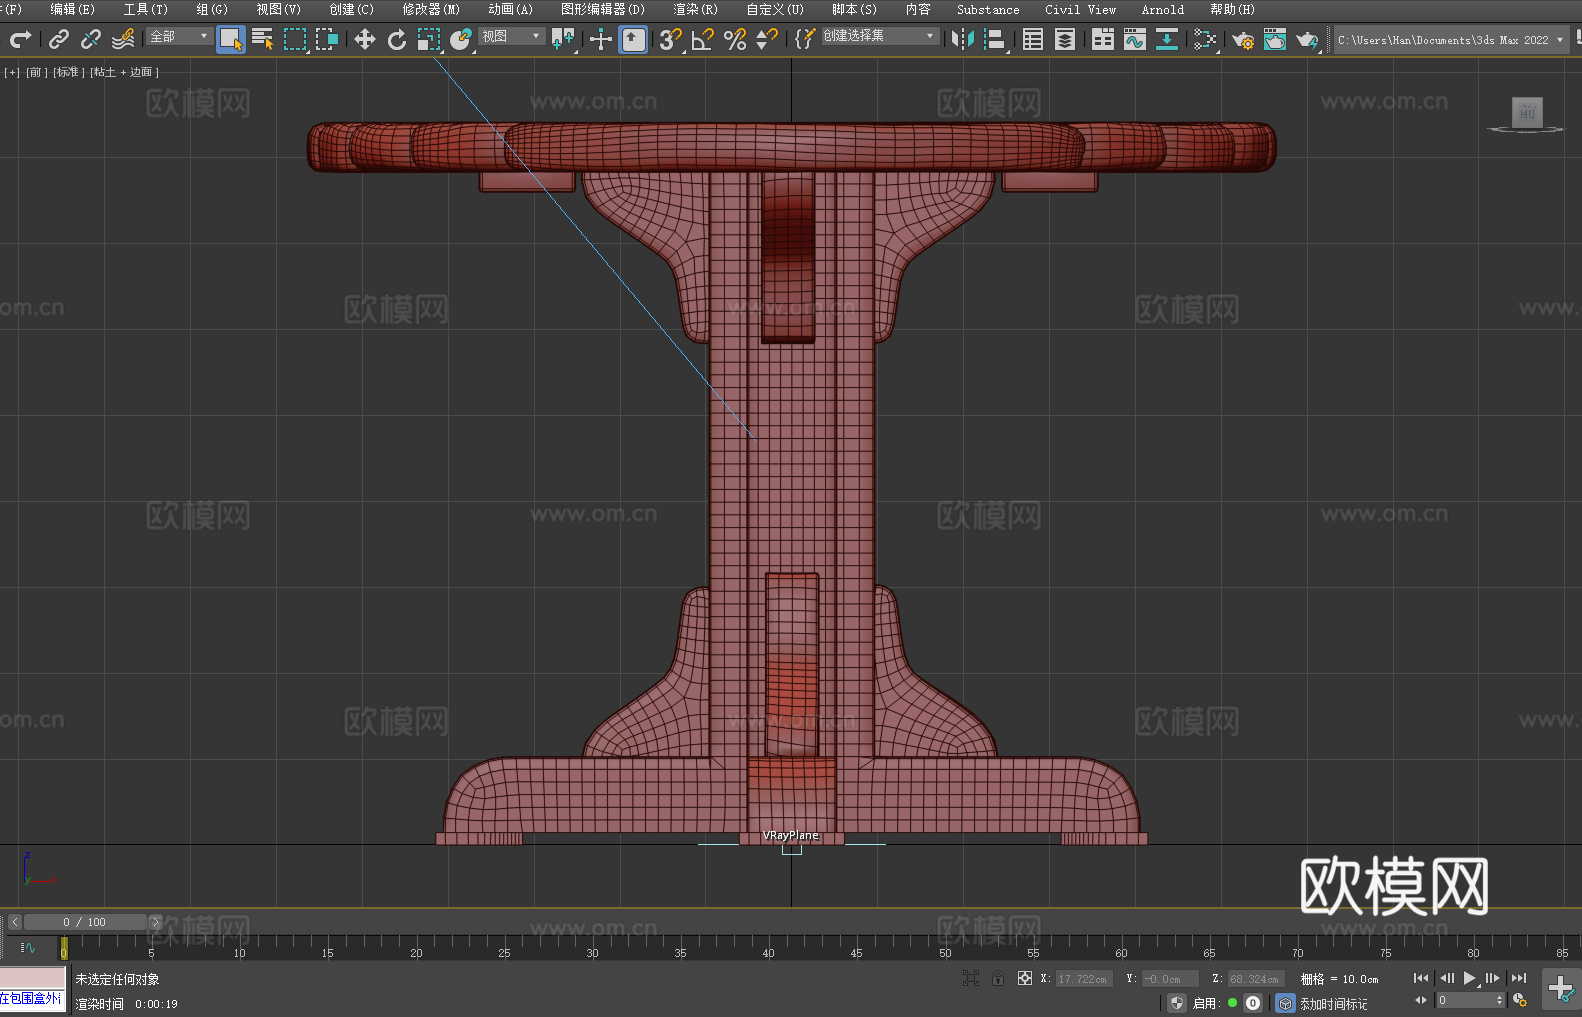Image resolution: width=1582 pixels, height=1017 pixels.
Task: Click the [+] viewport menu label
Action: (x=12, y=72)
